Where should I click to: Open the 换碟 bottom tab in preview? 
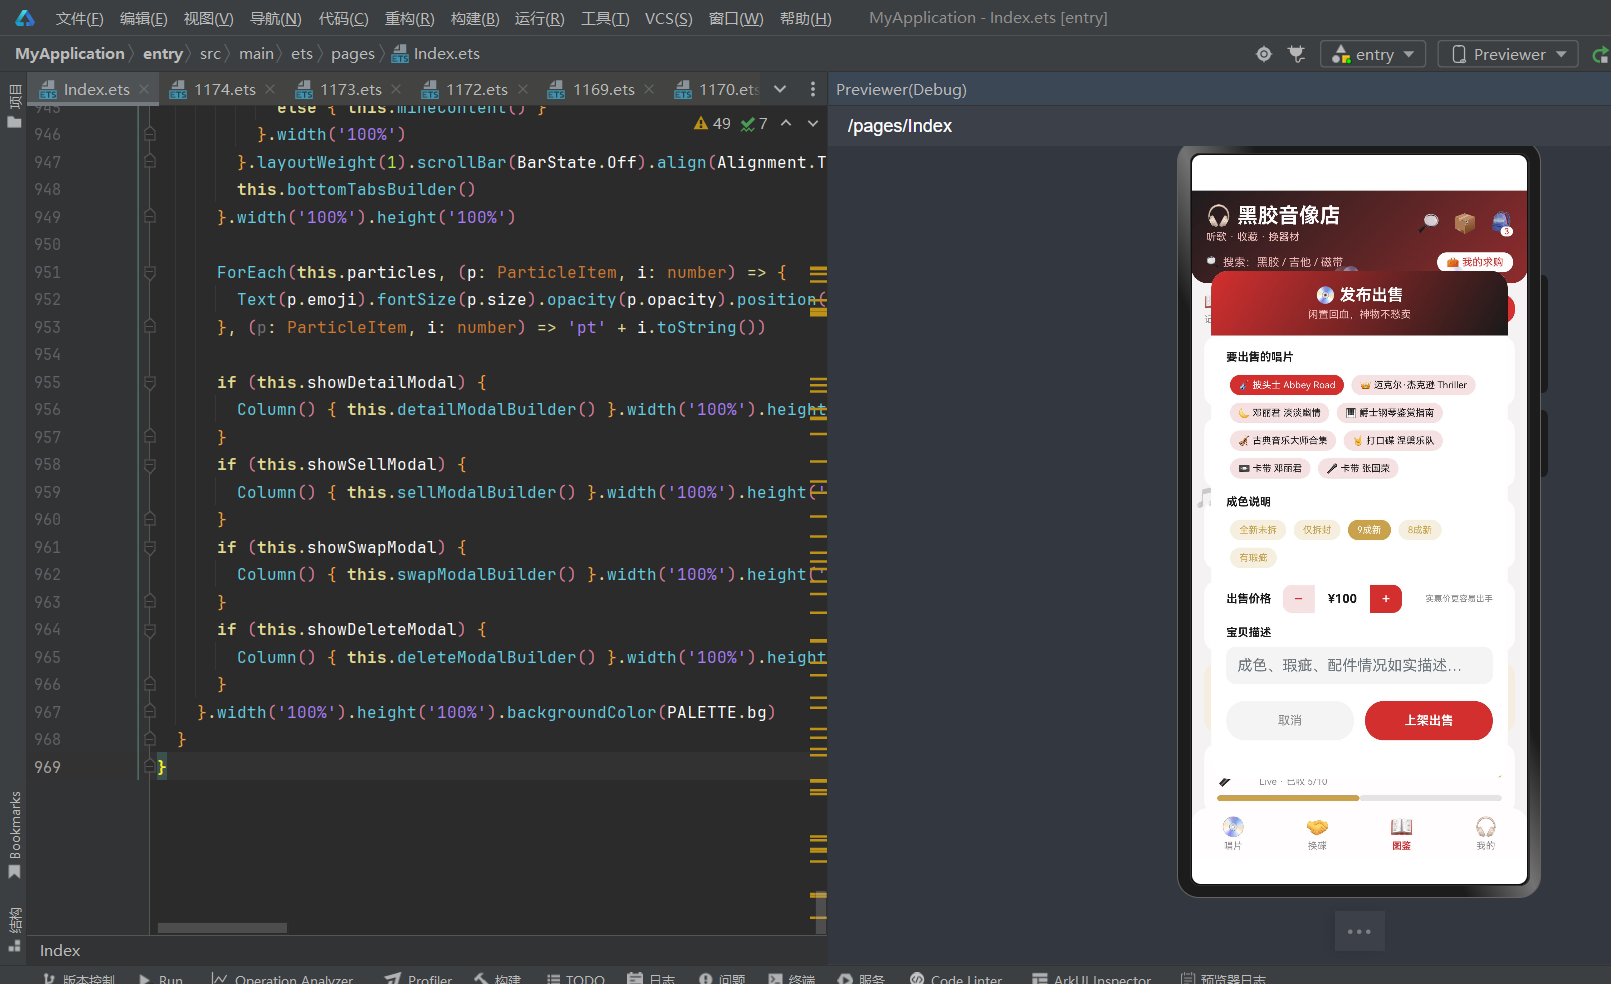click(1317, 833)
